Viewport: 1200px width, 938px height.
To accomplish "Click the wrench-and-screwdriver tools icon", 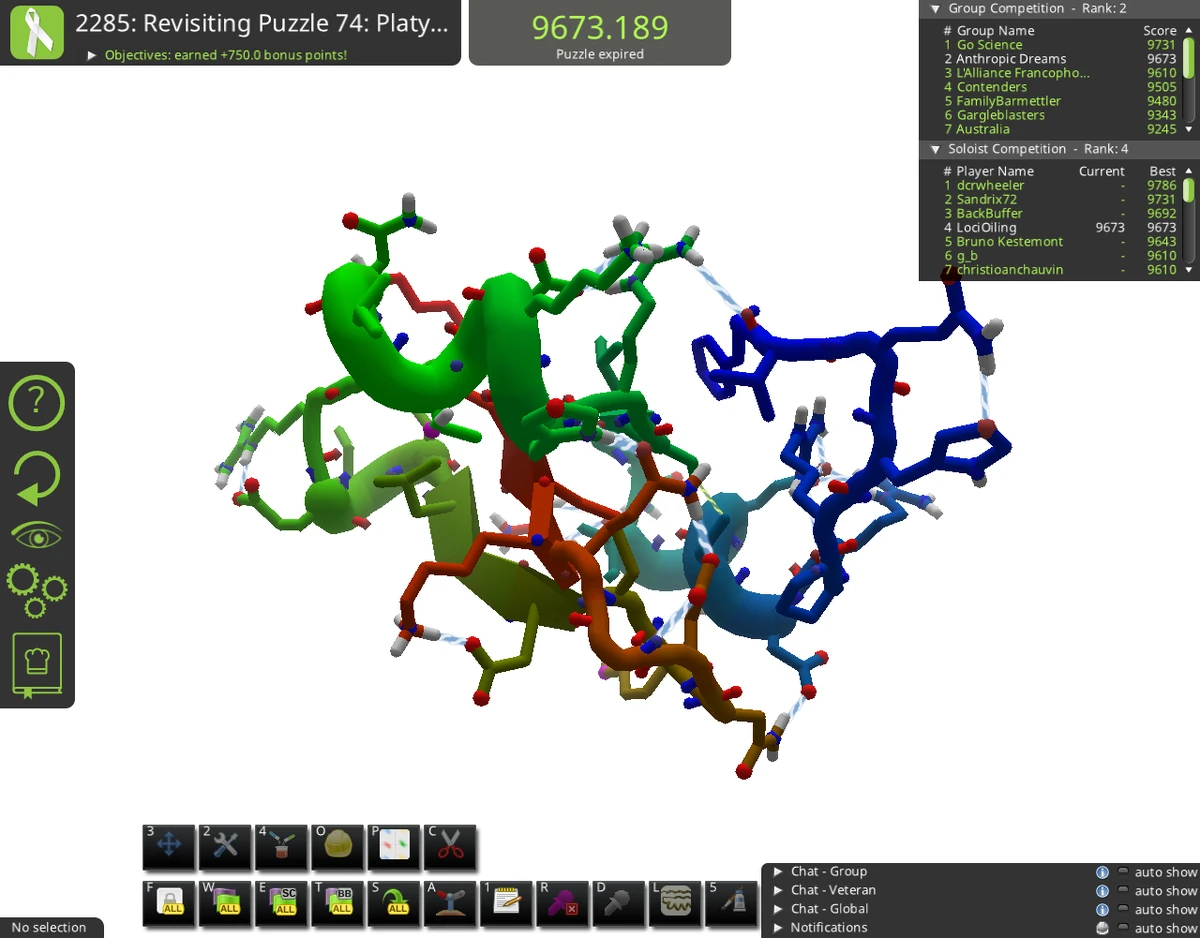I will (x=225, y=847).
